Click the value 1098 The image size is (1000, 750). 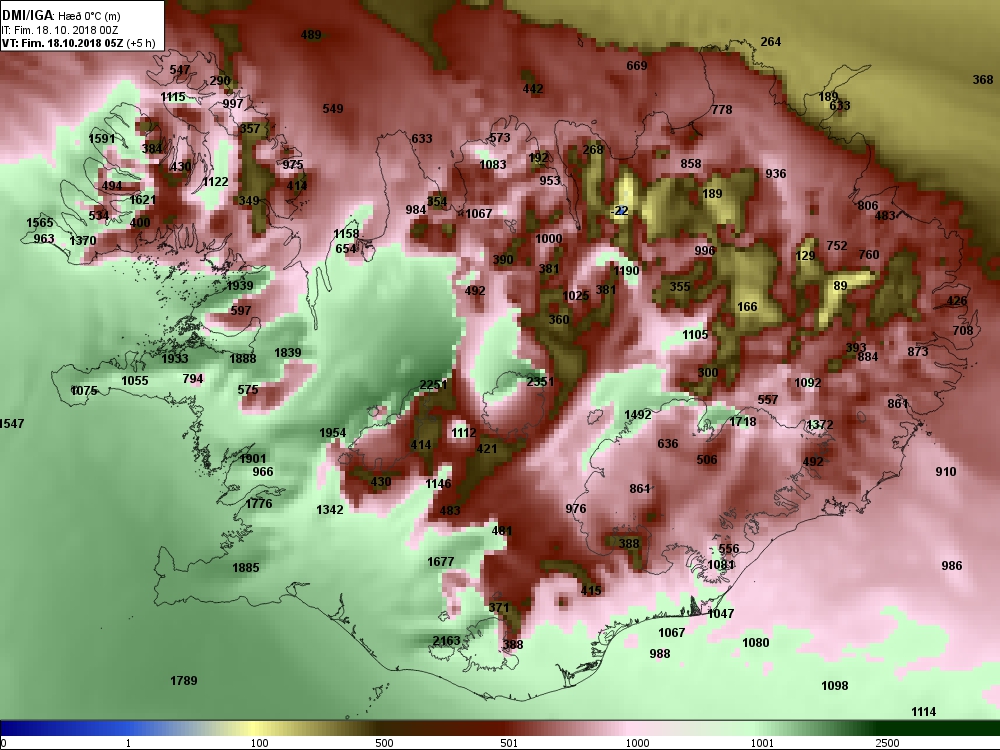tap(834, 686)
